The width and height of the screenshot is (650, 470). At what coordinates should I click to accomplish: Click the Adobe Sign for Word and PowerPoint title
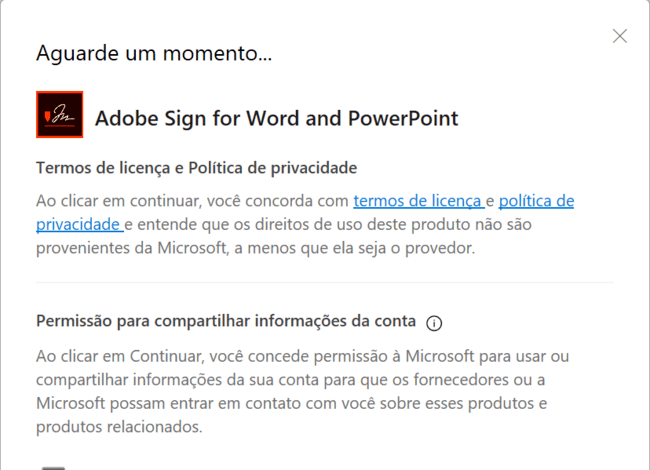tap(276, 118)
